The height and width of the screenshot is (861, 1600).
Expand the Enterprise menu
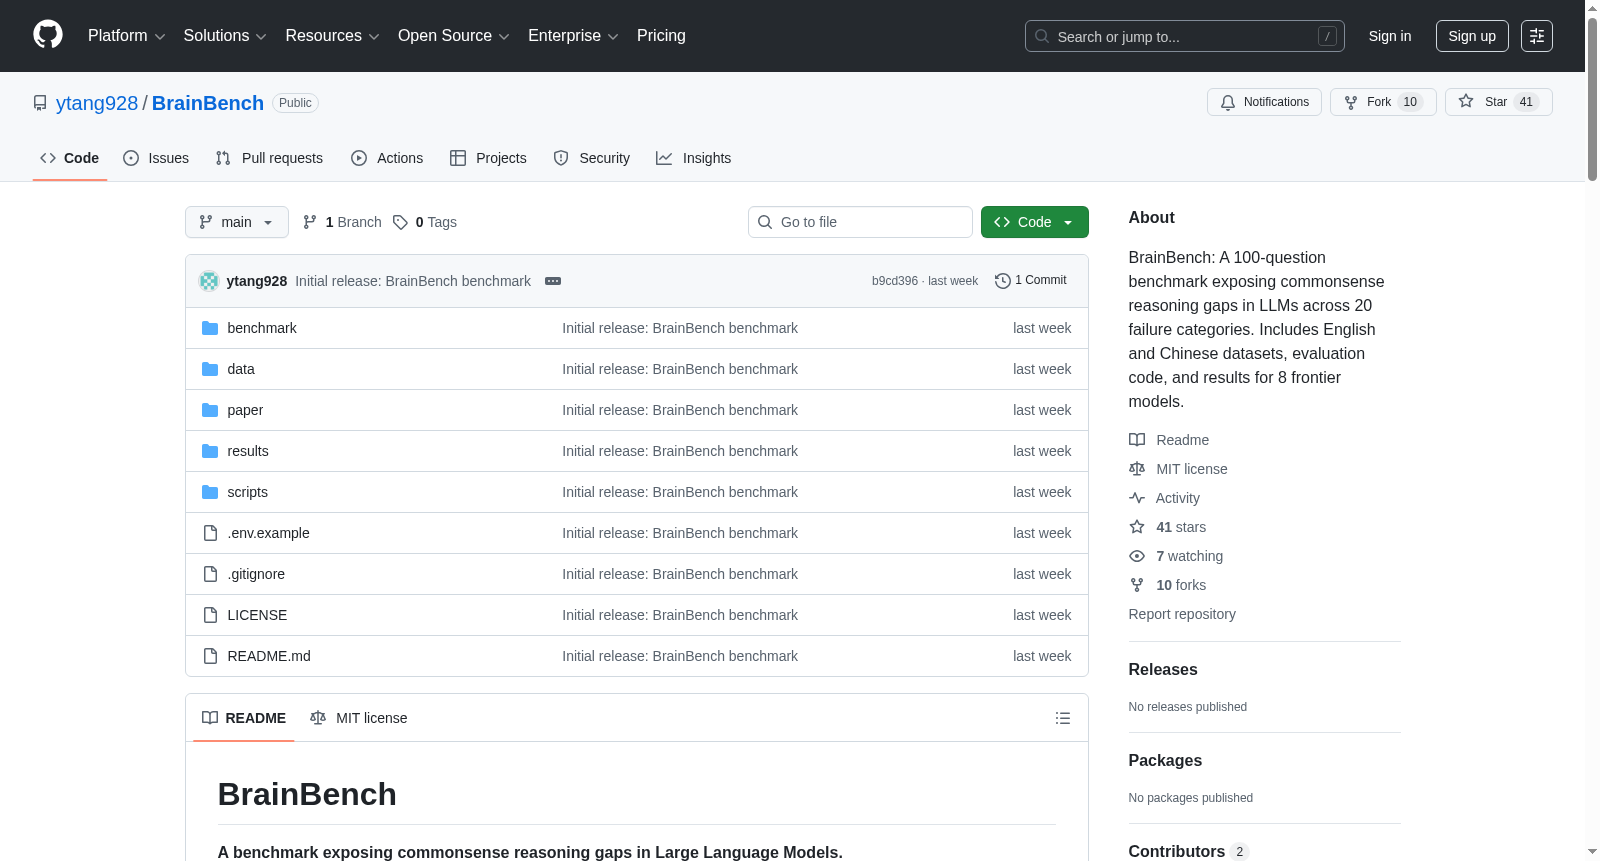(x=573, y=36)
